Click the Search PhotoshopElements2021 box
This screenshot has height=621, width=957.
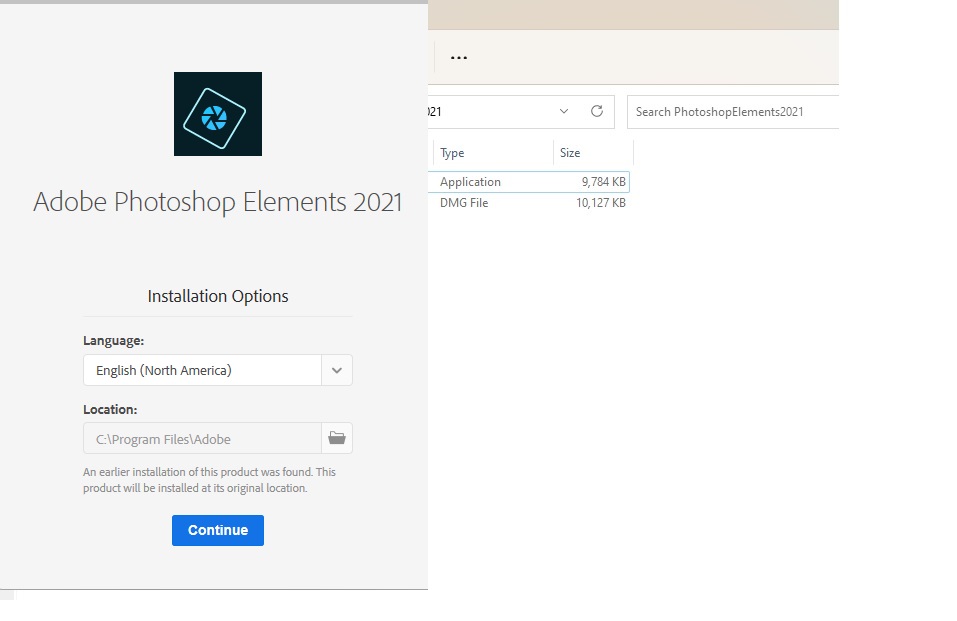[x=732, y=111]
